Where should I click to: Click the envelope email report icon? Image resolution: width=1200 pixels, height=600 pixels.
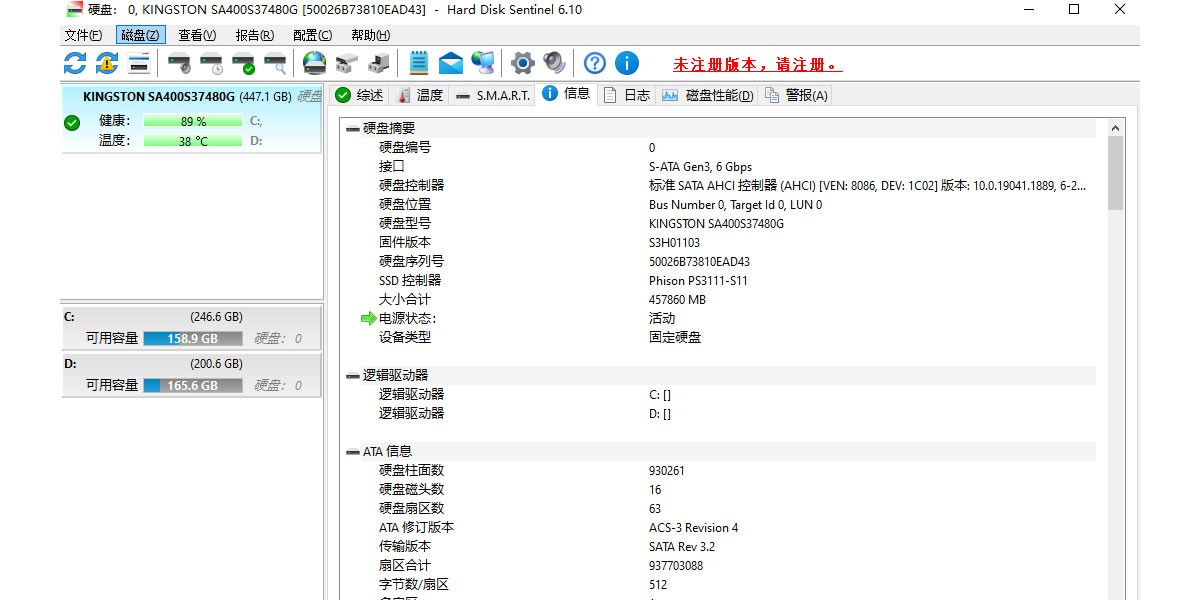click(x=451, y=64)
